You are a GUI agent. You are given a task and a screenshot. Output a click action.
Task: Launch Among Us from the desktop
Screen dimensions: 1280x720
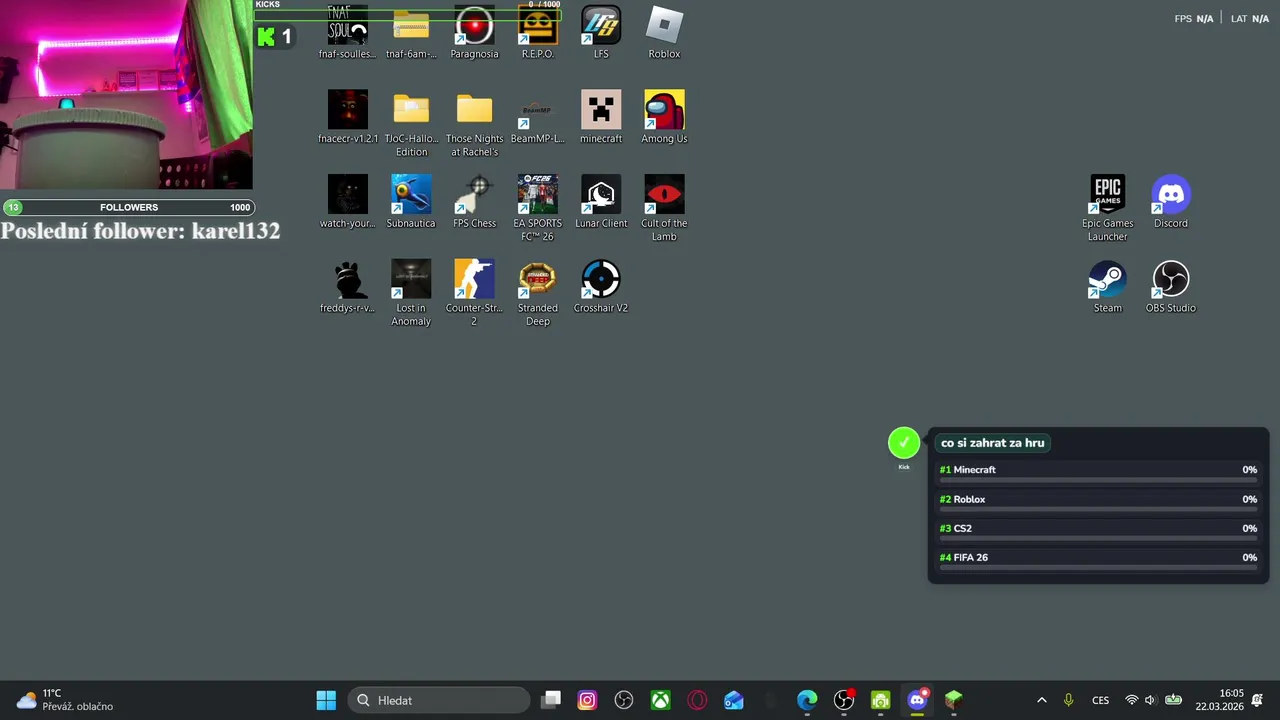tap(664, 117)
